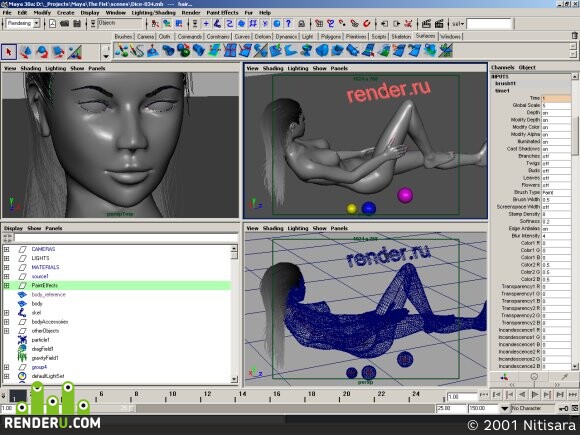This screenshot has width=580, height=435.
Task: Click the particle1 node icon
Action: (22, 340)
